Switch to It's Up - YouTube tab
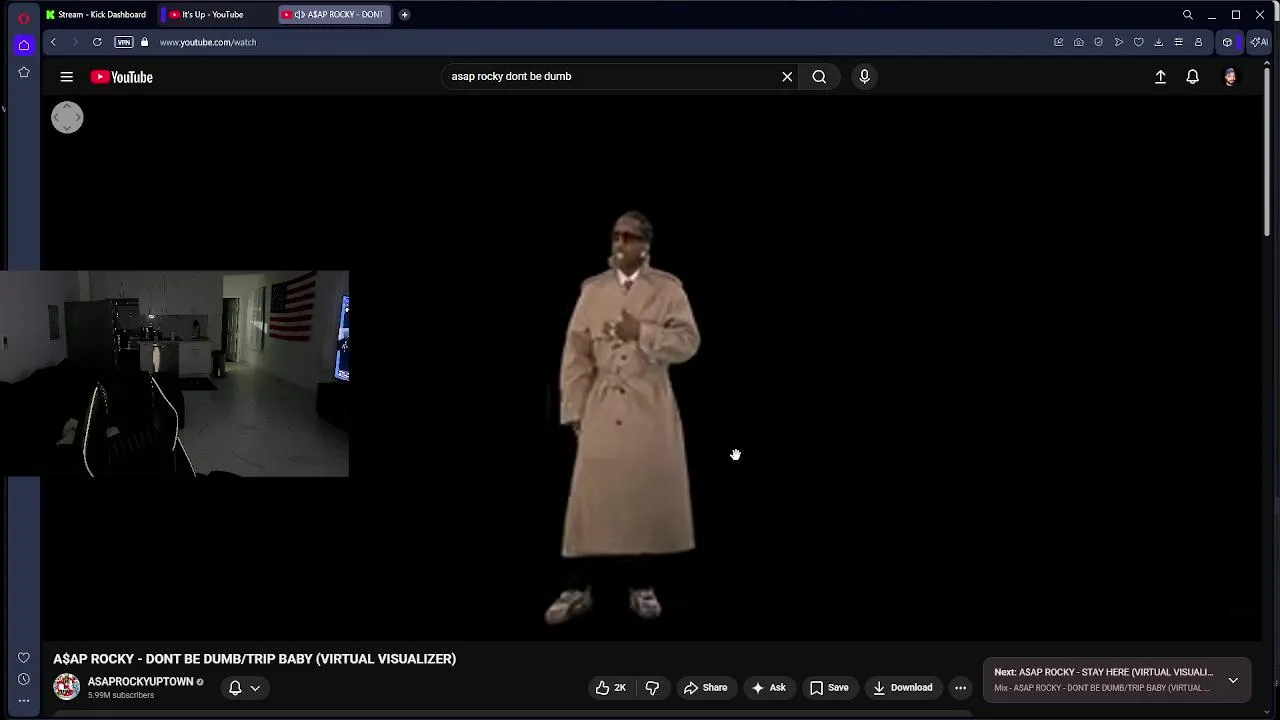The height and width of the screenshot is (720, 1280). [213, 14]
